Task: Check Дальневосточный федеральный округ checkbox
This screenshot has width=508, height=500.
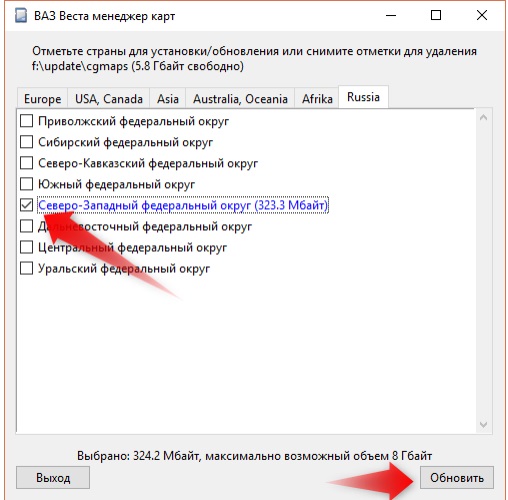Action: tap(26, 226)
